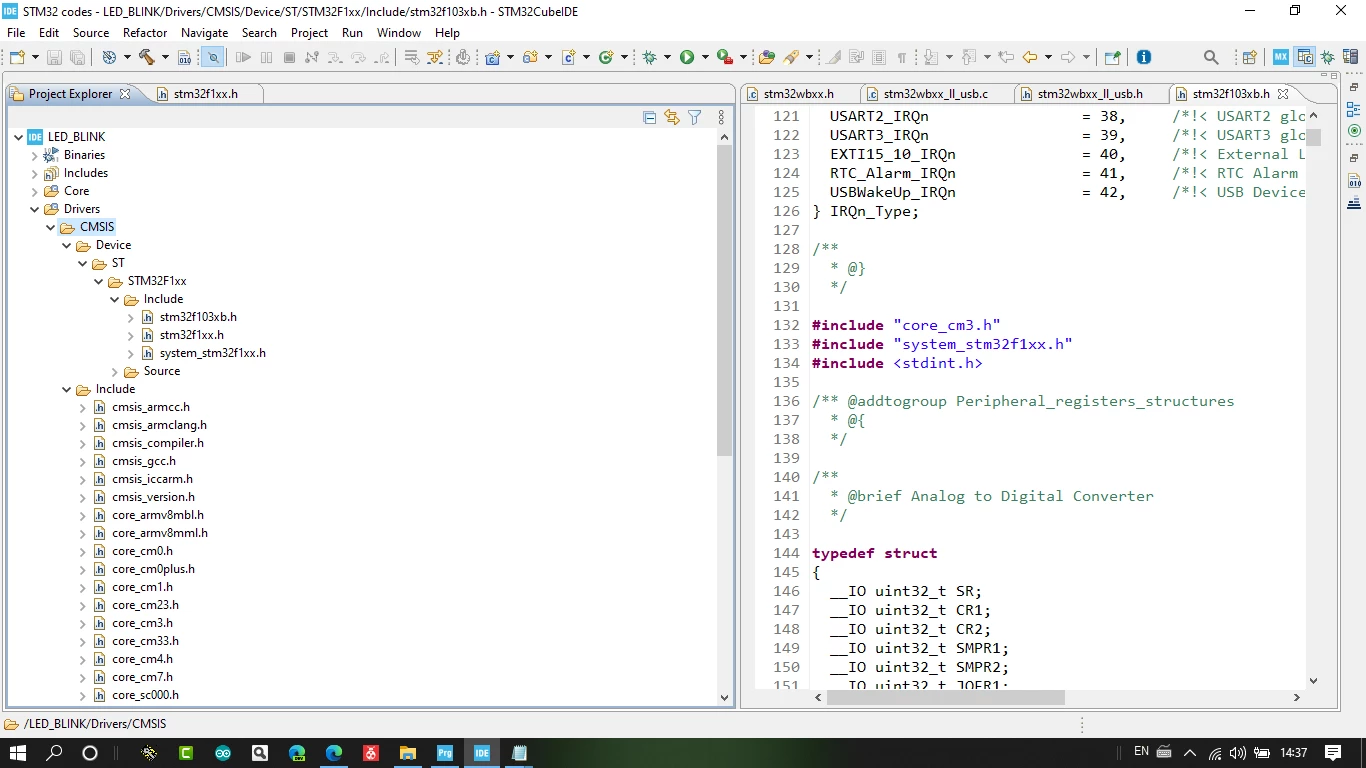This screenshot has height=768, width=1366.
Task: Click the Back navigation yellow arrow
Action: coord(1030,57)
